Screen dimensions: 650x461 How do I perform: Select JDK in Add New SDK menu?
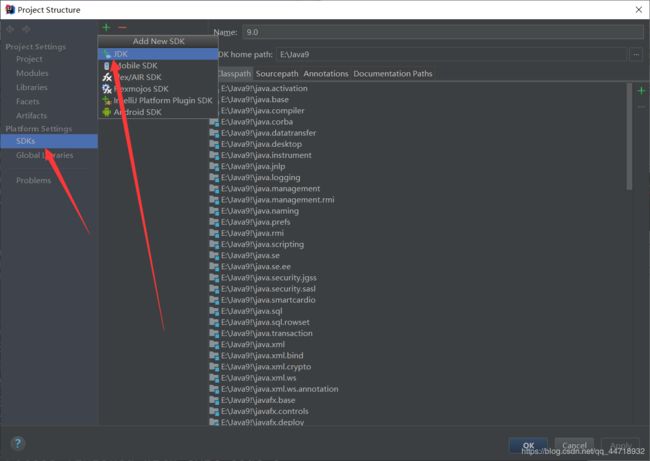click(158, 54)
